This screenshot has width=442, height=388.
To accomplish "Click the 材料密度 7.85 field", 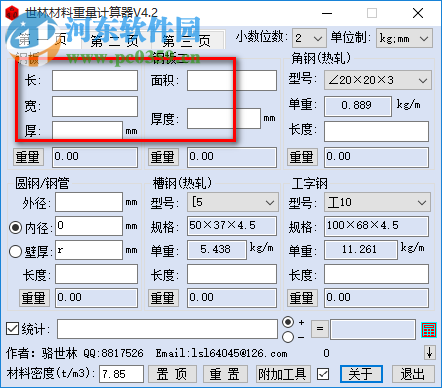I will 121,374.
